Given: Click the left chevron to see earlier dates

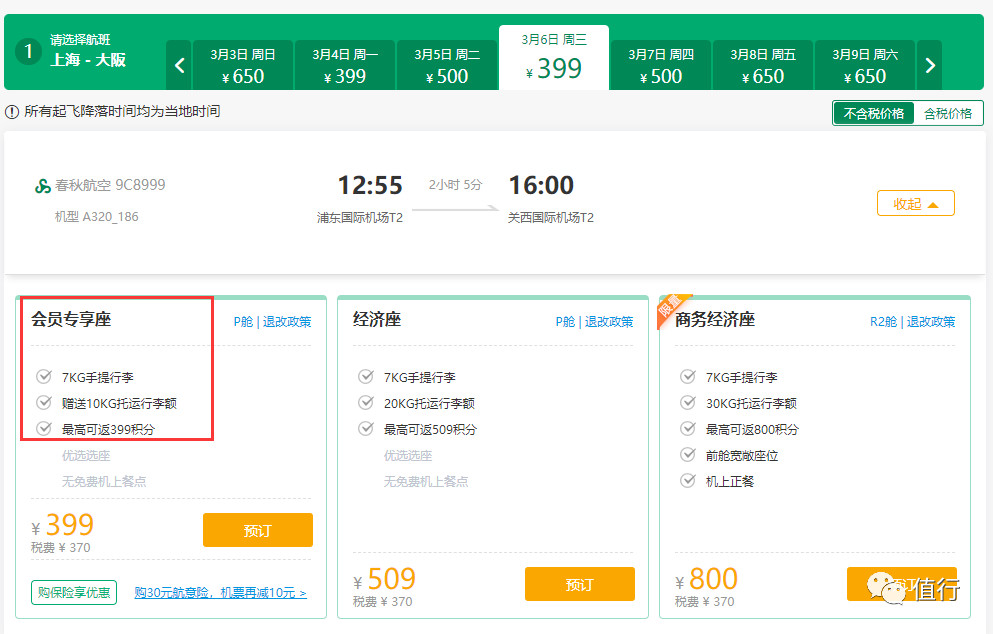Looking at the screenshot, I should (178, 64).
